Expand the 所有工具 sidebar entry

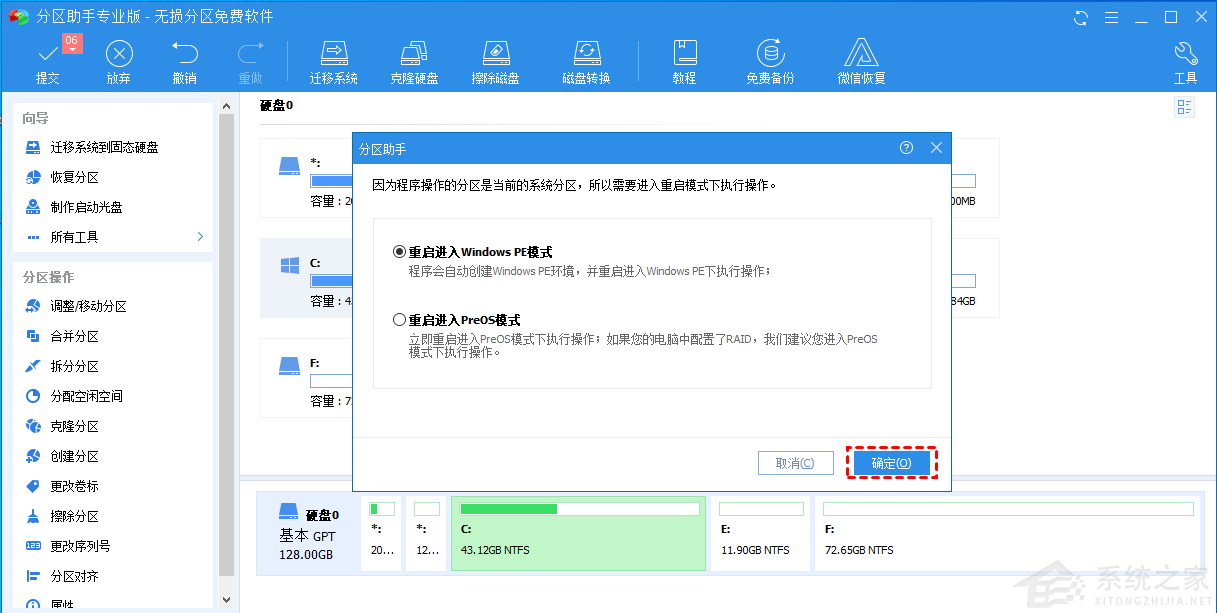pos(62,236)
